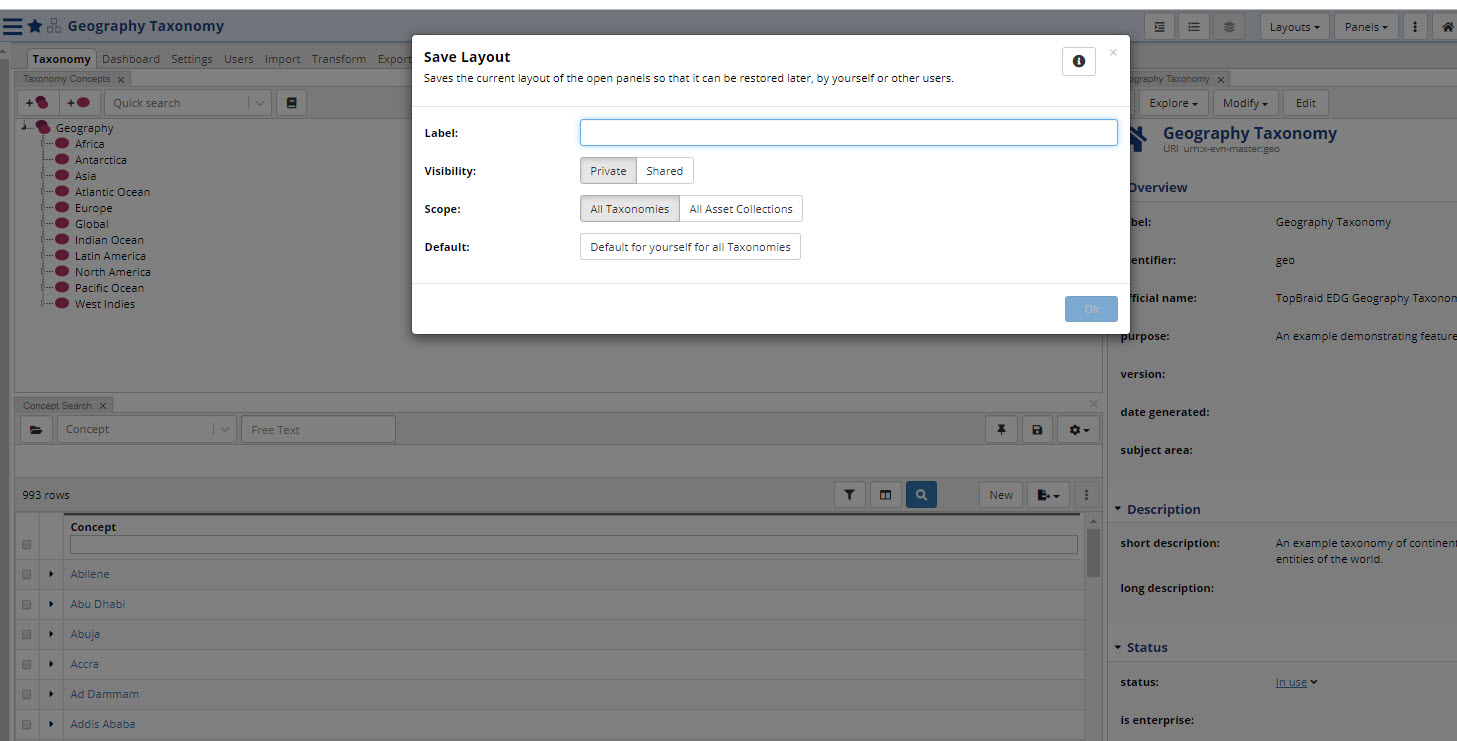This screenshot has width=1457, height=741.
Task: Select the Import menu item
Action: (x=282, y=58)
